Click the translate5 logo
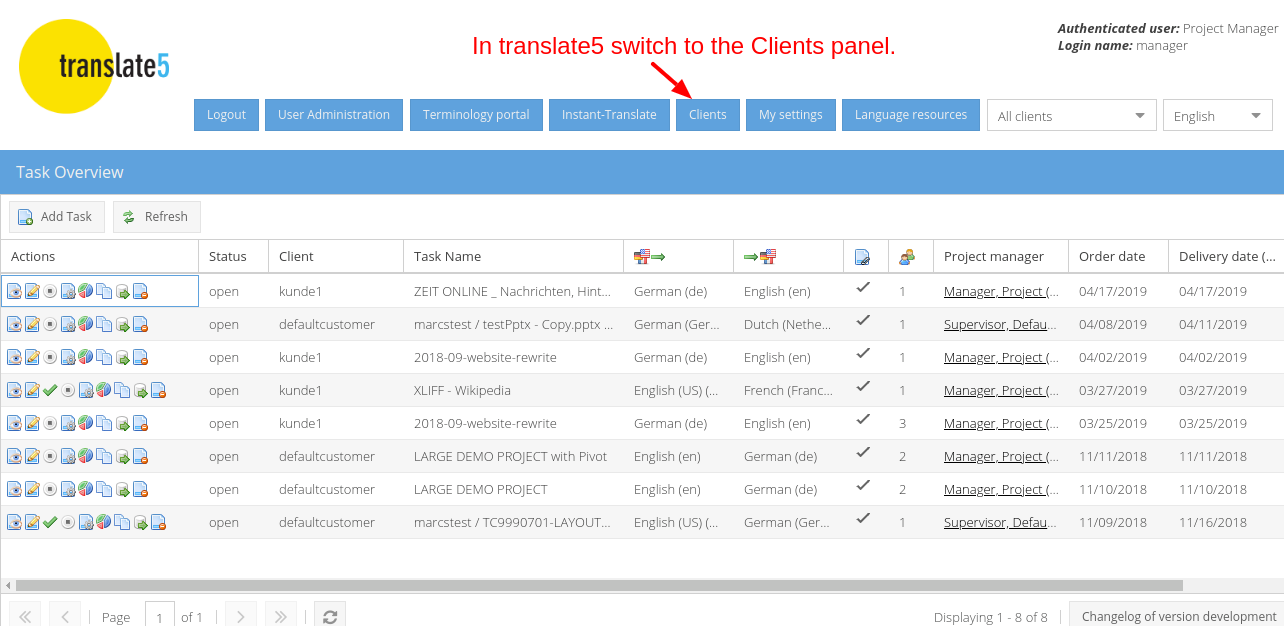1284x626 pixels. point(94,66)
